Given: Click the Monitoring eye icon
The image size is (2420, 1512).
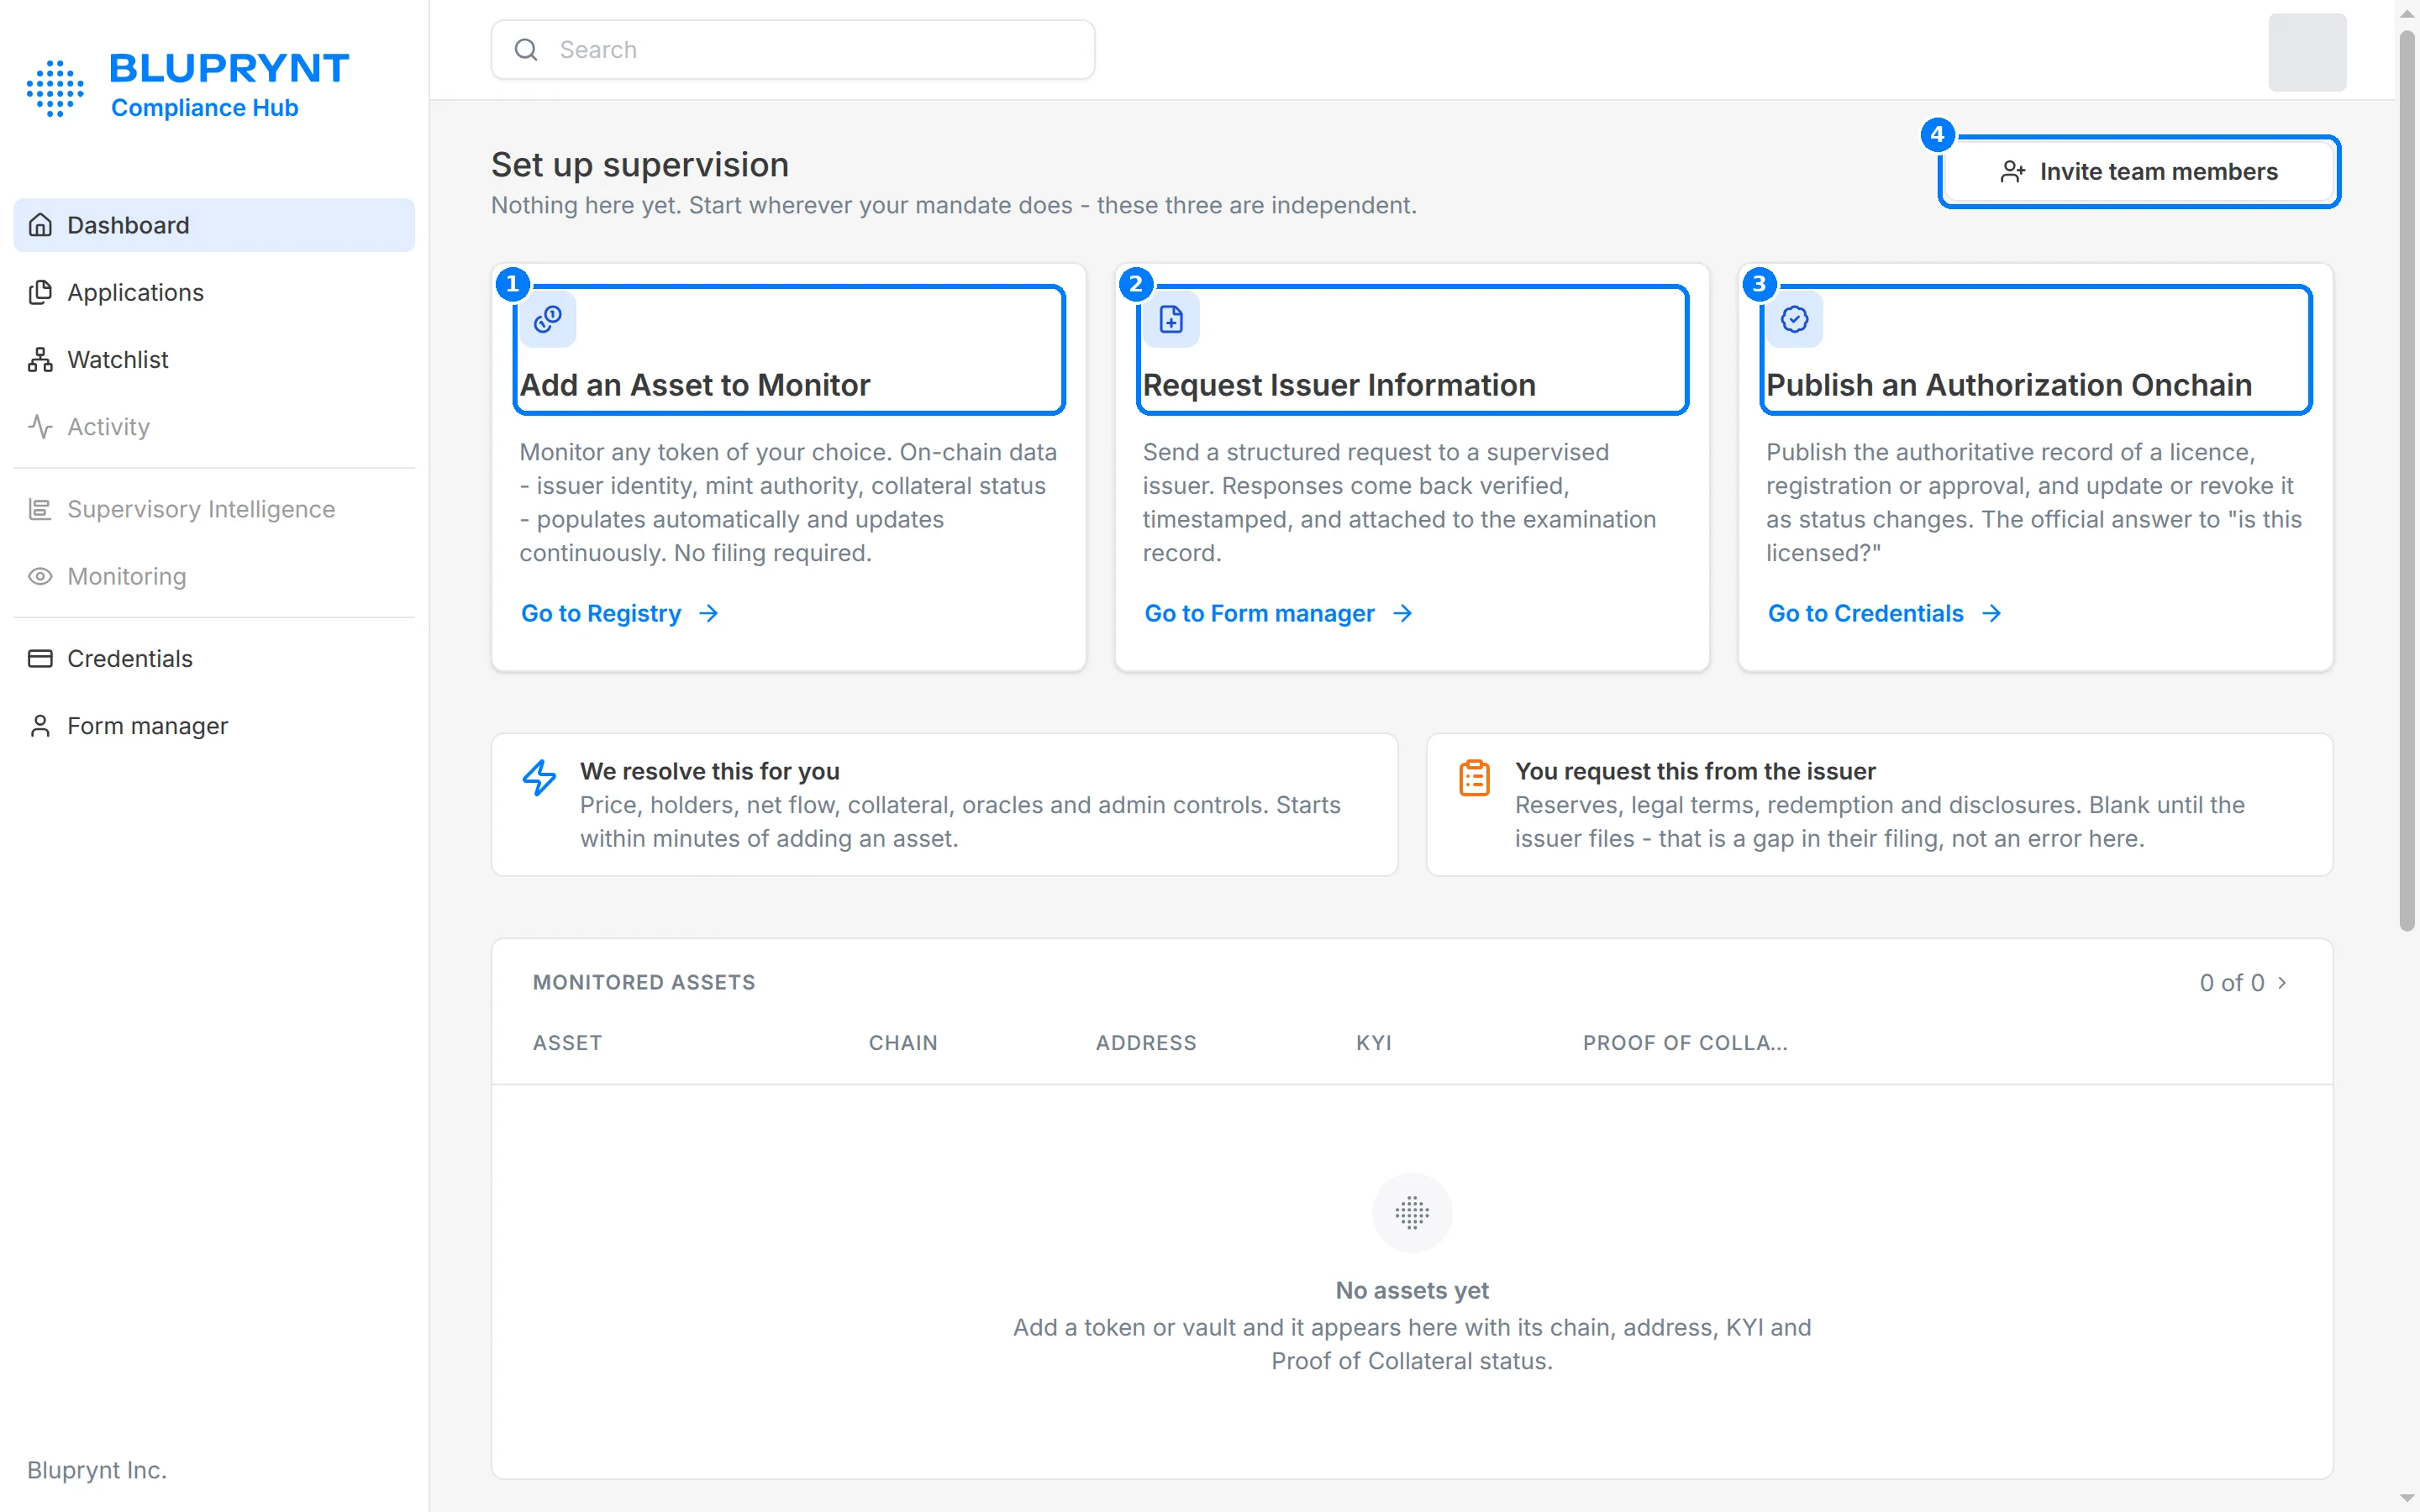Looking at the screenshot, I should pos(40,576).
